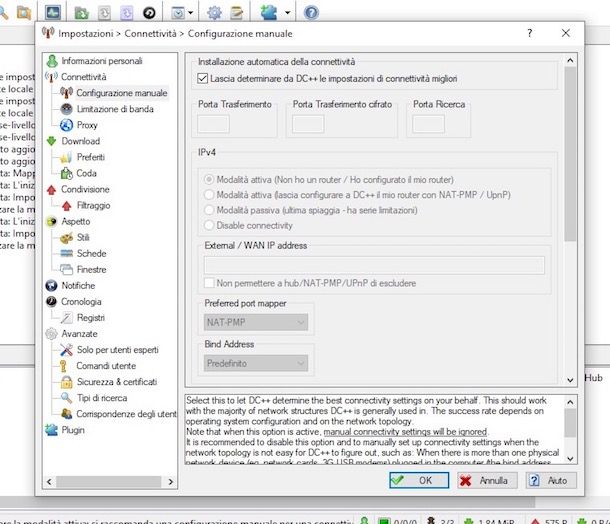Select Disable connectivity radio button
Image resolution: width=610 pixels, height=524 pixels.
coord(209,225)
